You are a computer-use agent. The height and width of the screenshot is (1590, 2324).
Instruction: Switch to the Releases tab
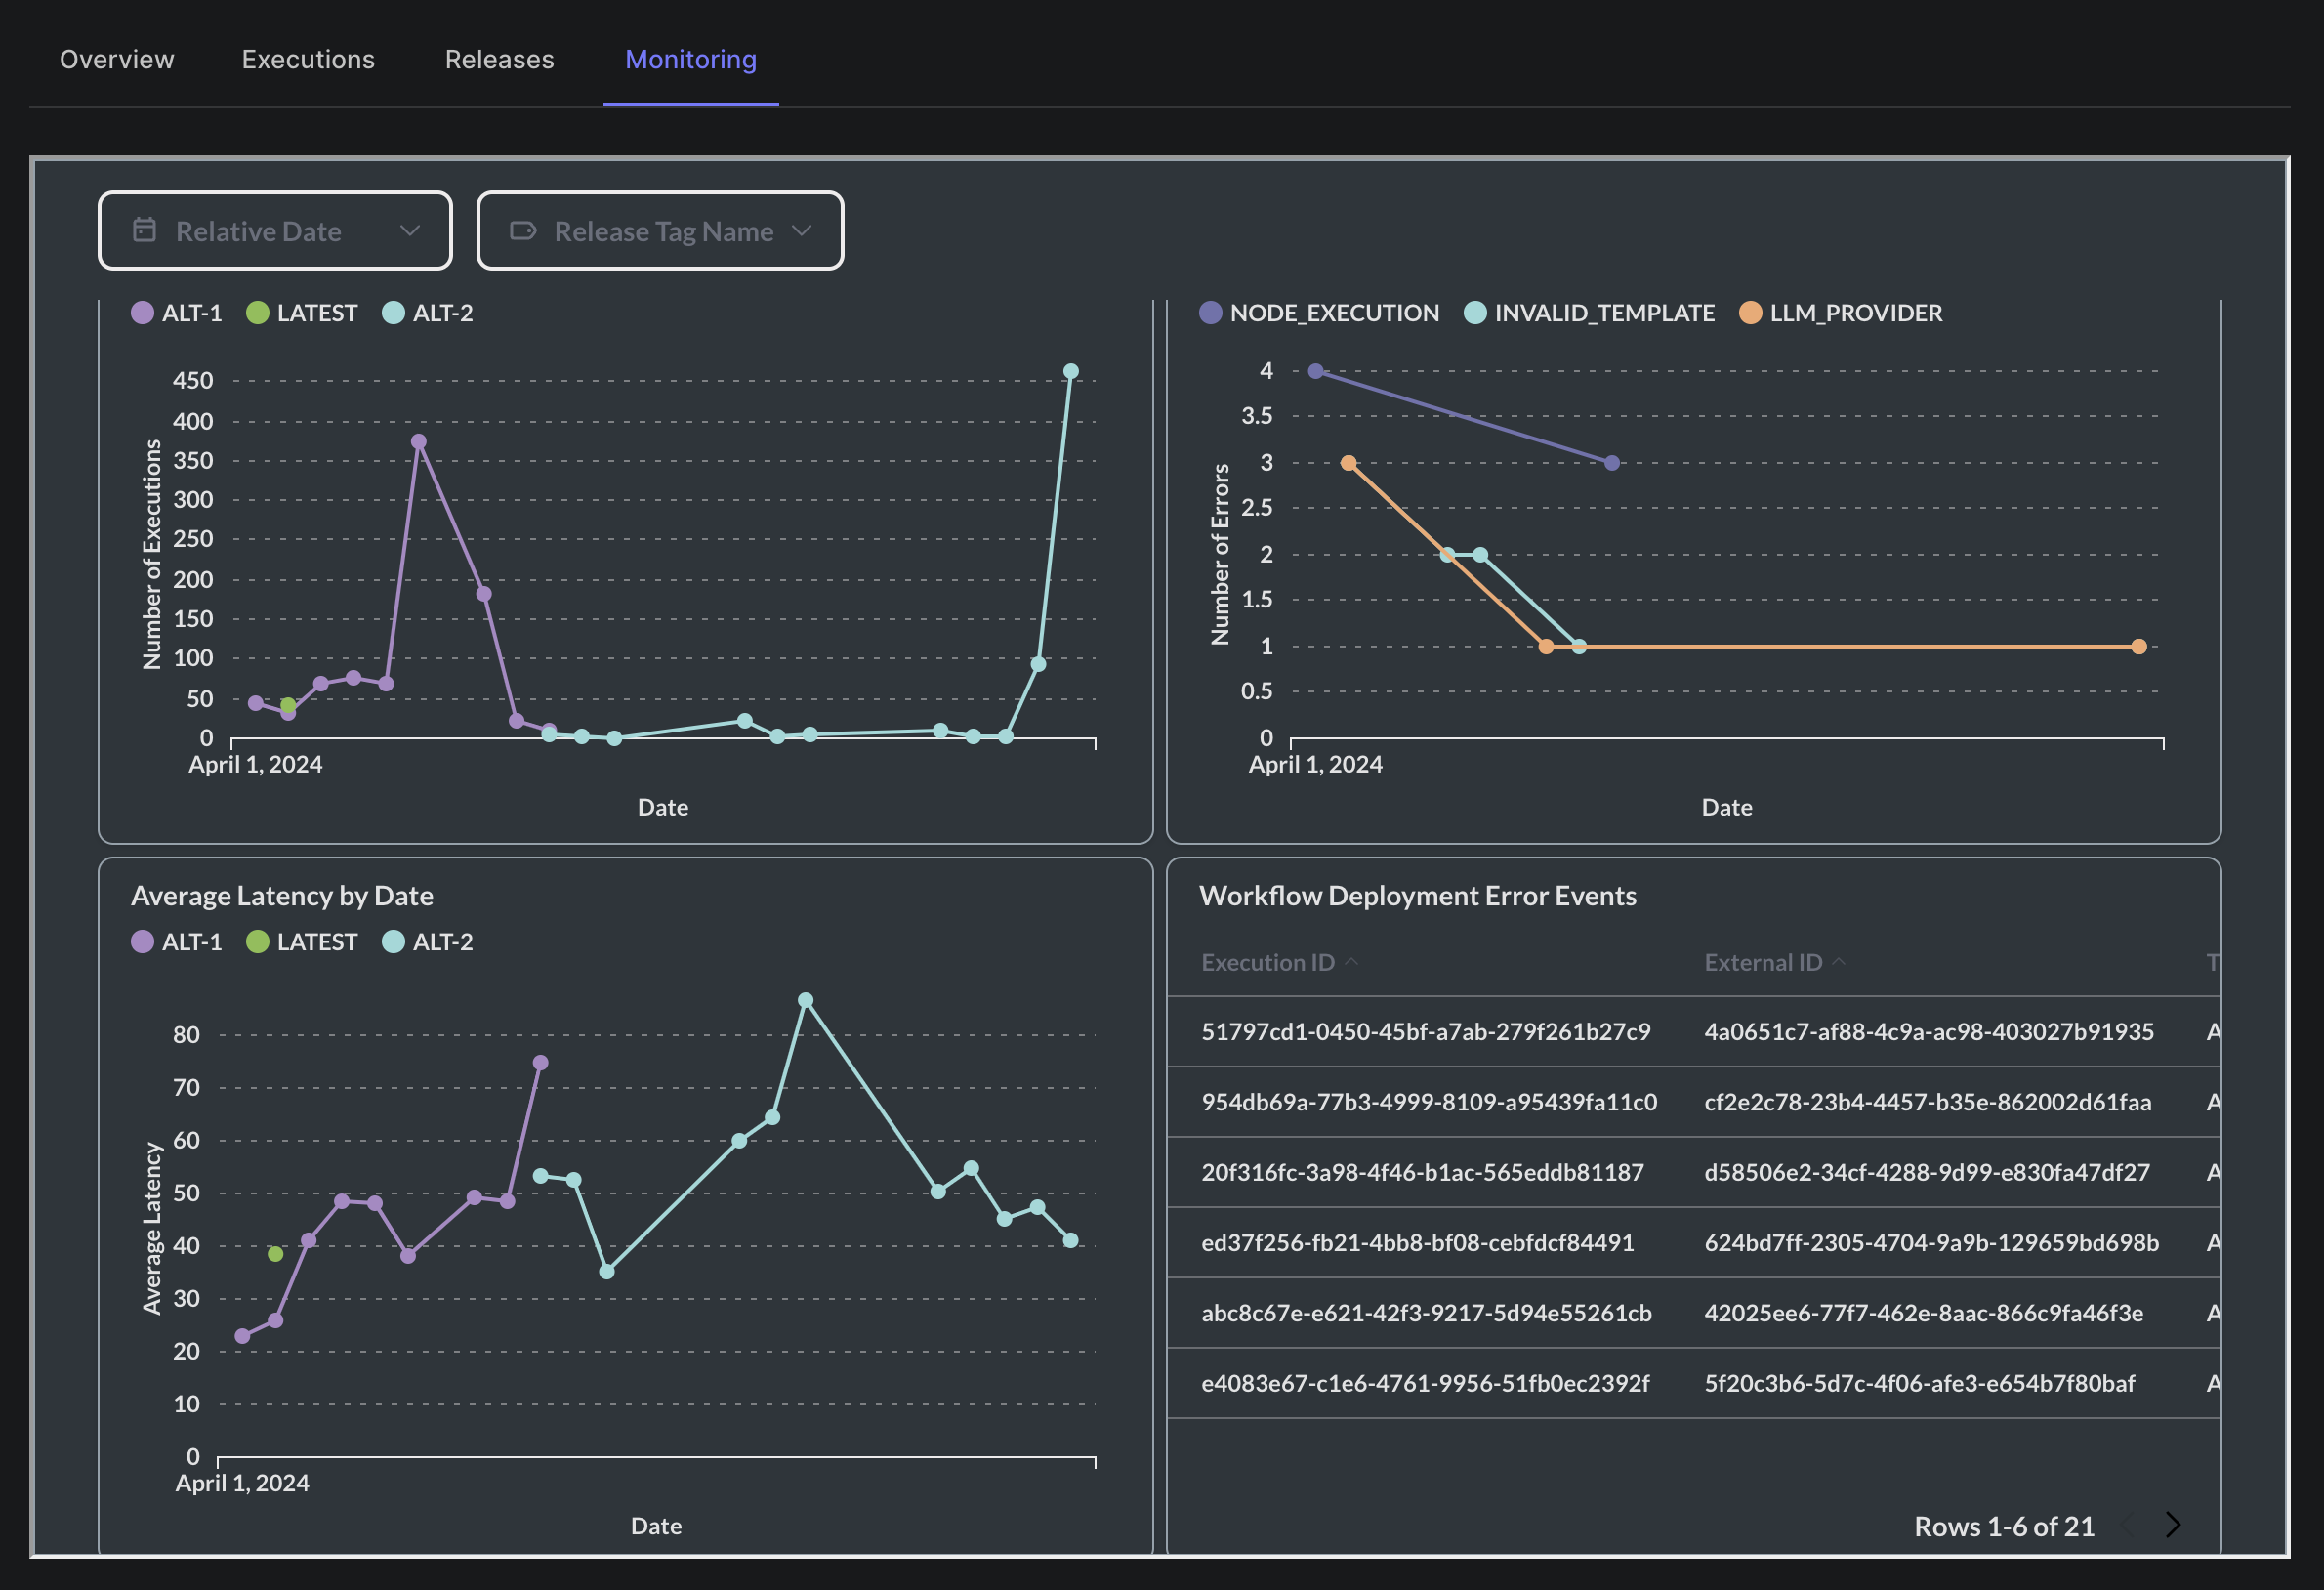coord(499,59)
